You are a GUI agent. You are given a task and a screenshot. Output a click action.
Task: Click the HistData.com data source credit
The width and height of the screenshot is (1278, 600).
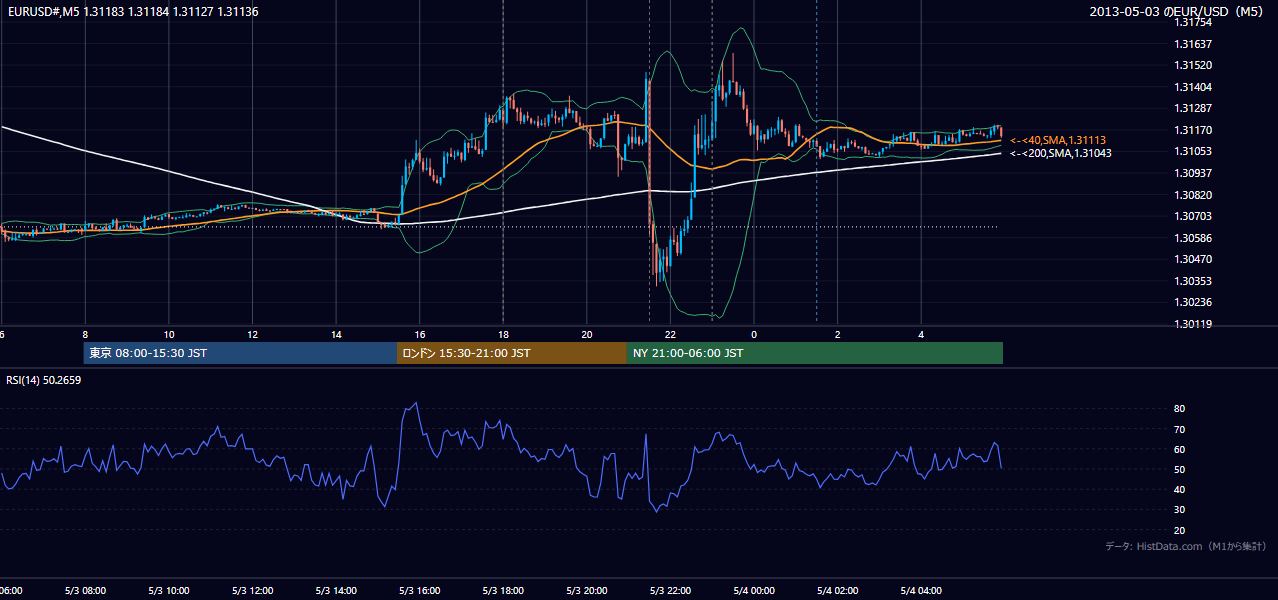1186,546
